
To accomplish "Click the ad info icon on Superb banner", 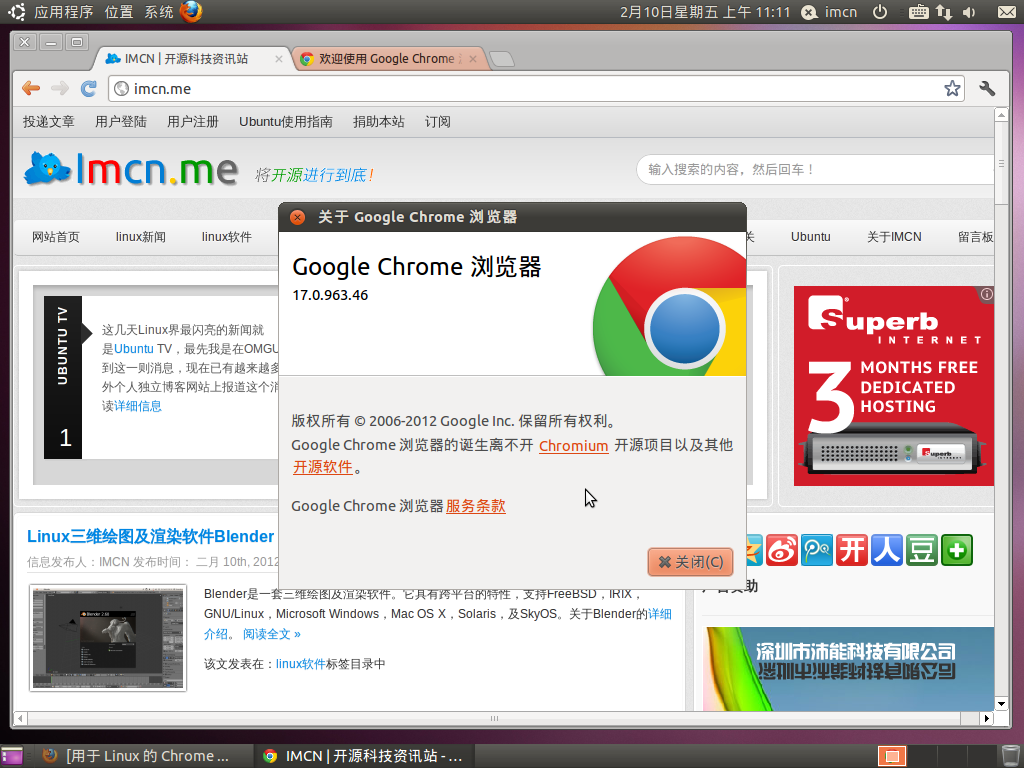I will [x=987, y=294].
